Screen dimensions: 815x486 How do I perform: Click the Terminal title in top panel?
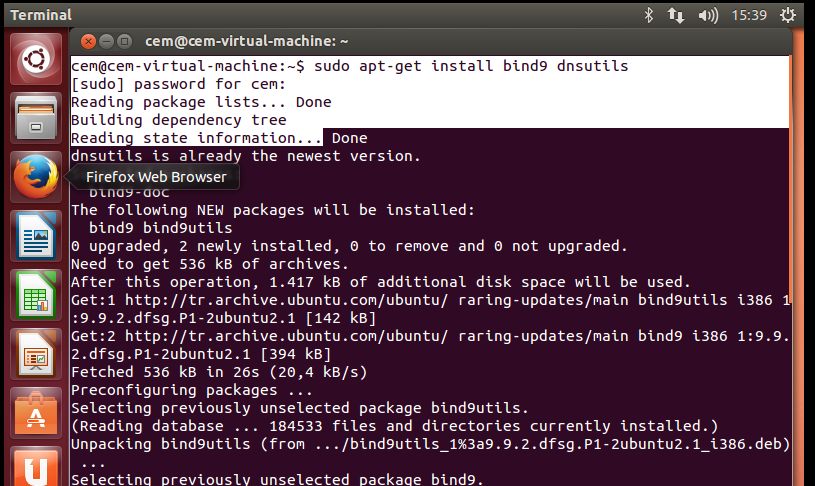[41, 15]
